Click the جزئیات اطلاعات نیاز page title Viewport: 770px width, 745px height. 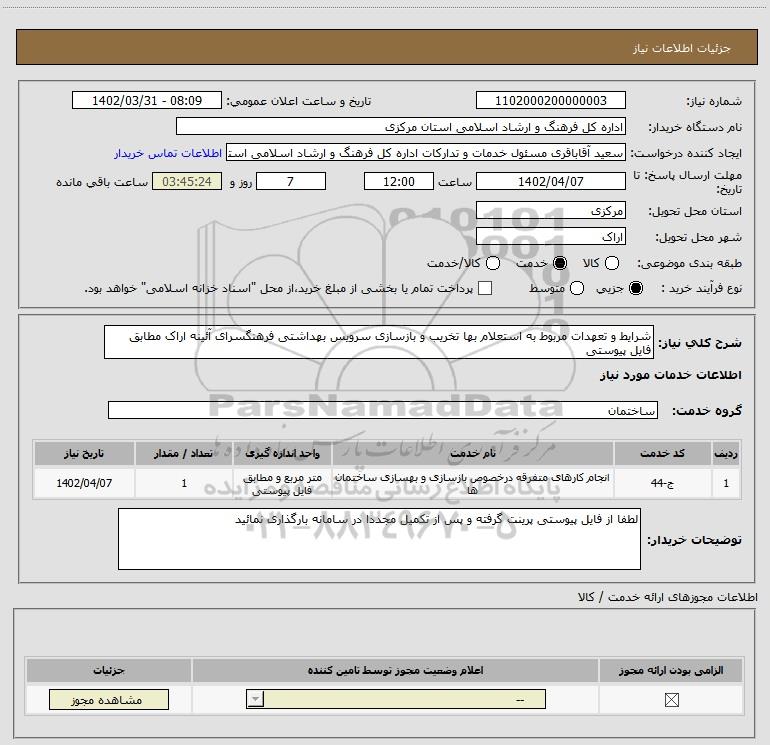click(681, 48)
